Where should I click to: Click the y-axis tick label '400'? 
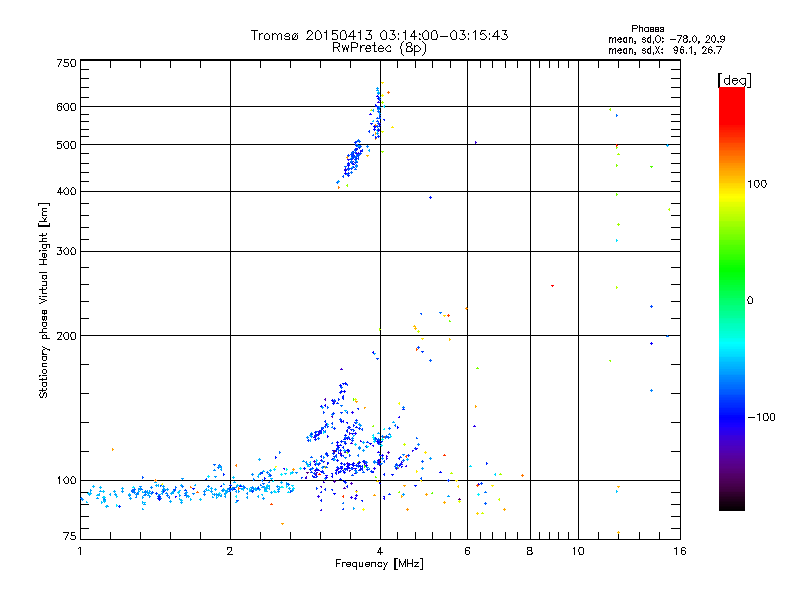coord(66,192)
